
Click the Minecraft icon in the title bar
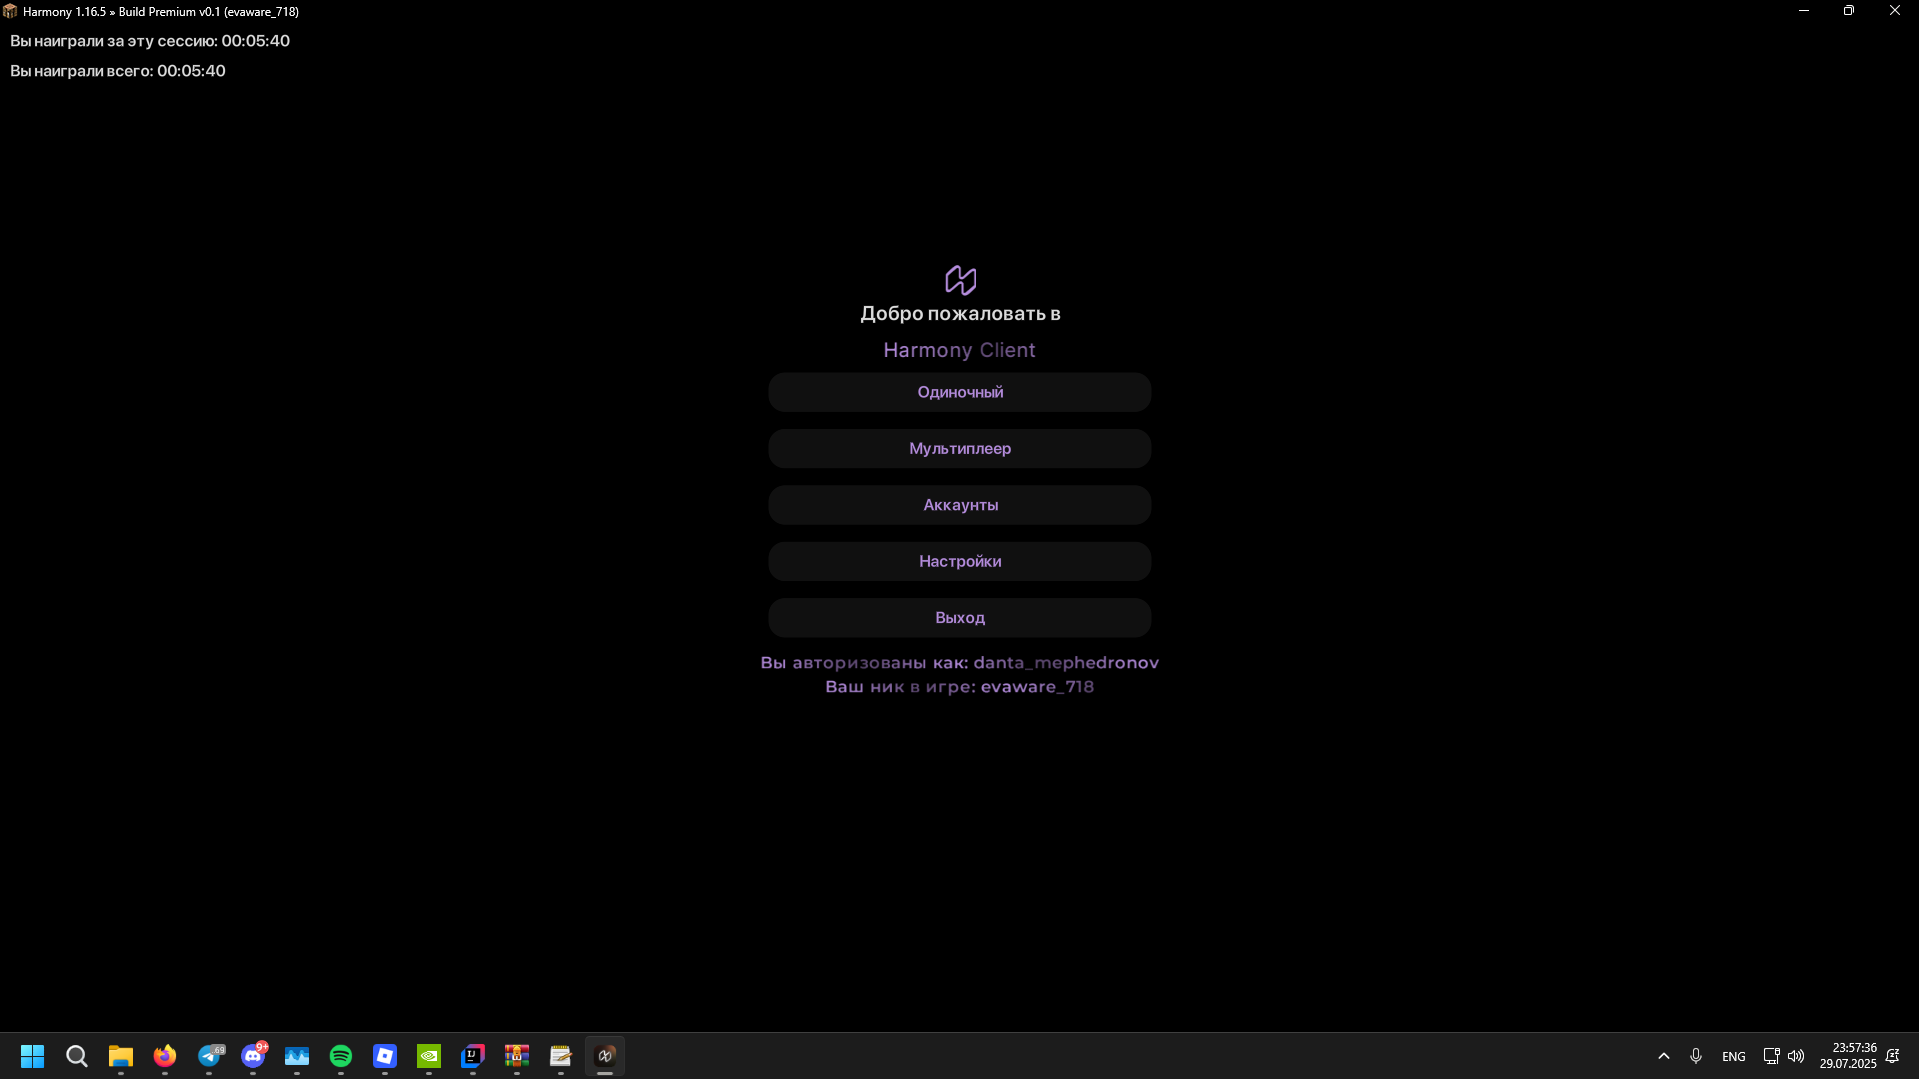10,11
